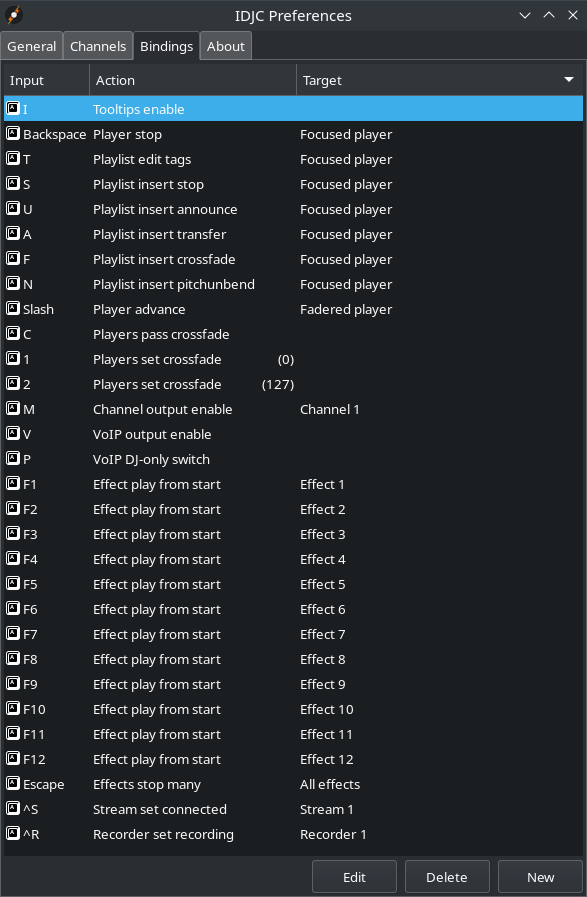Sort bindings by the Input column header
The width and height of the screenshot is (587, 897).
click(46, 80)
